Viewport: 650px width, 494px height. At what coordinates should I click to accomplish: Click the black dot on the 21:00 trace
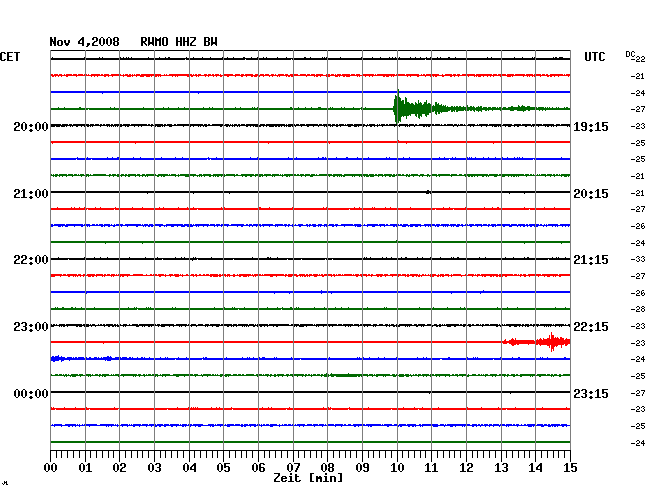pyautogui.click(x=428, y=192)
